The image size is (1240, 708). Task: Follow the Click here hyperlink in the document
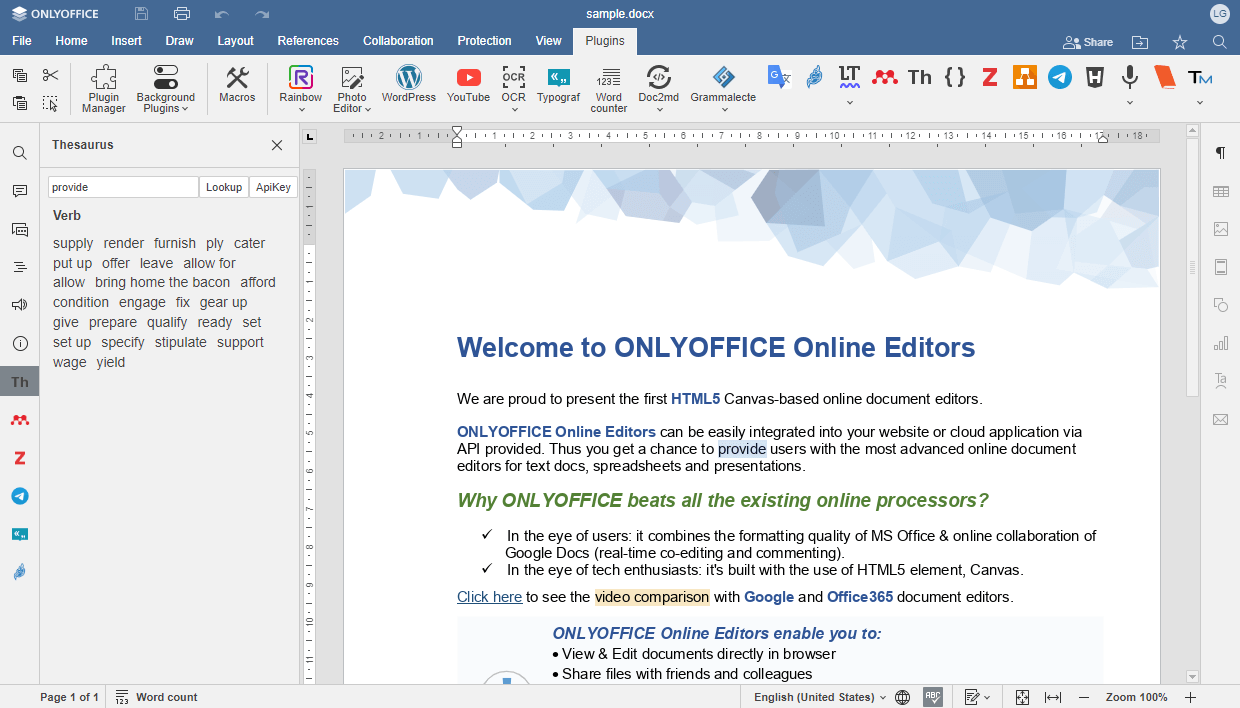point(489,597)
